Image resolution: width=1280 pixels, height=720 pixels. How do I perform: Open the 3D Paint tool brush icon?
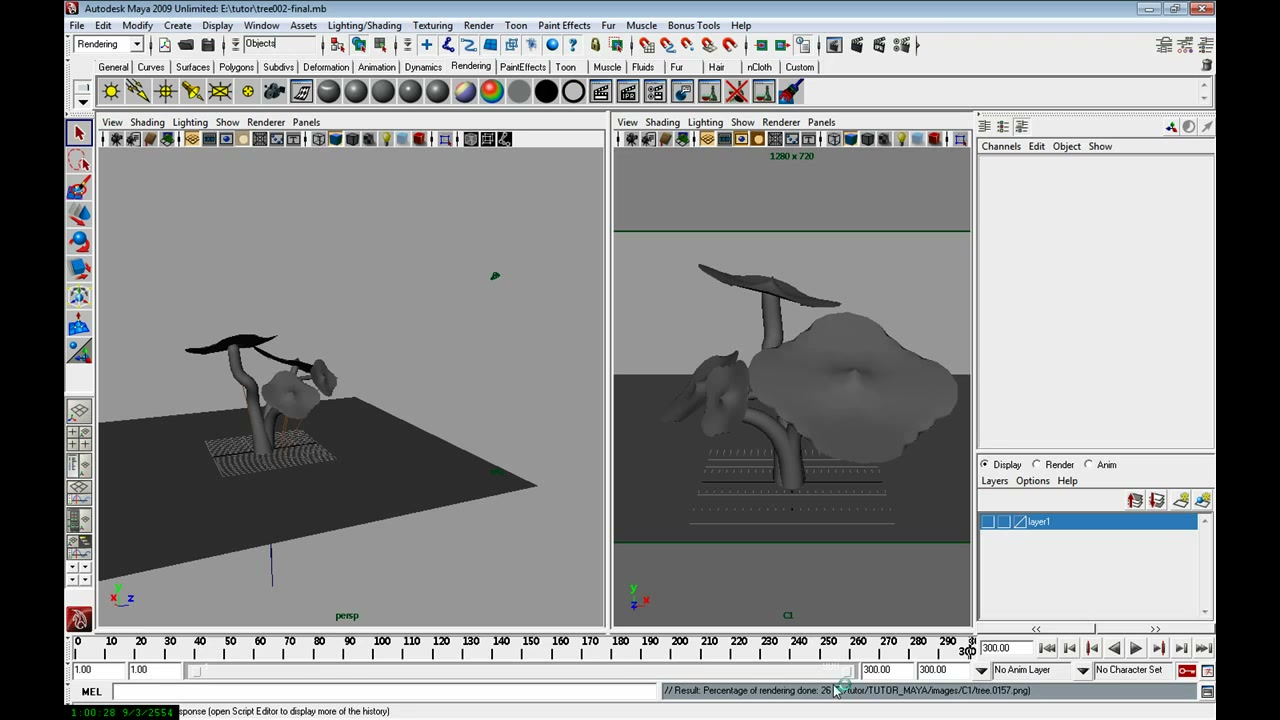791,92
